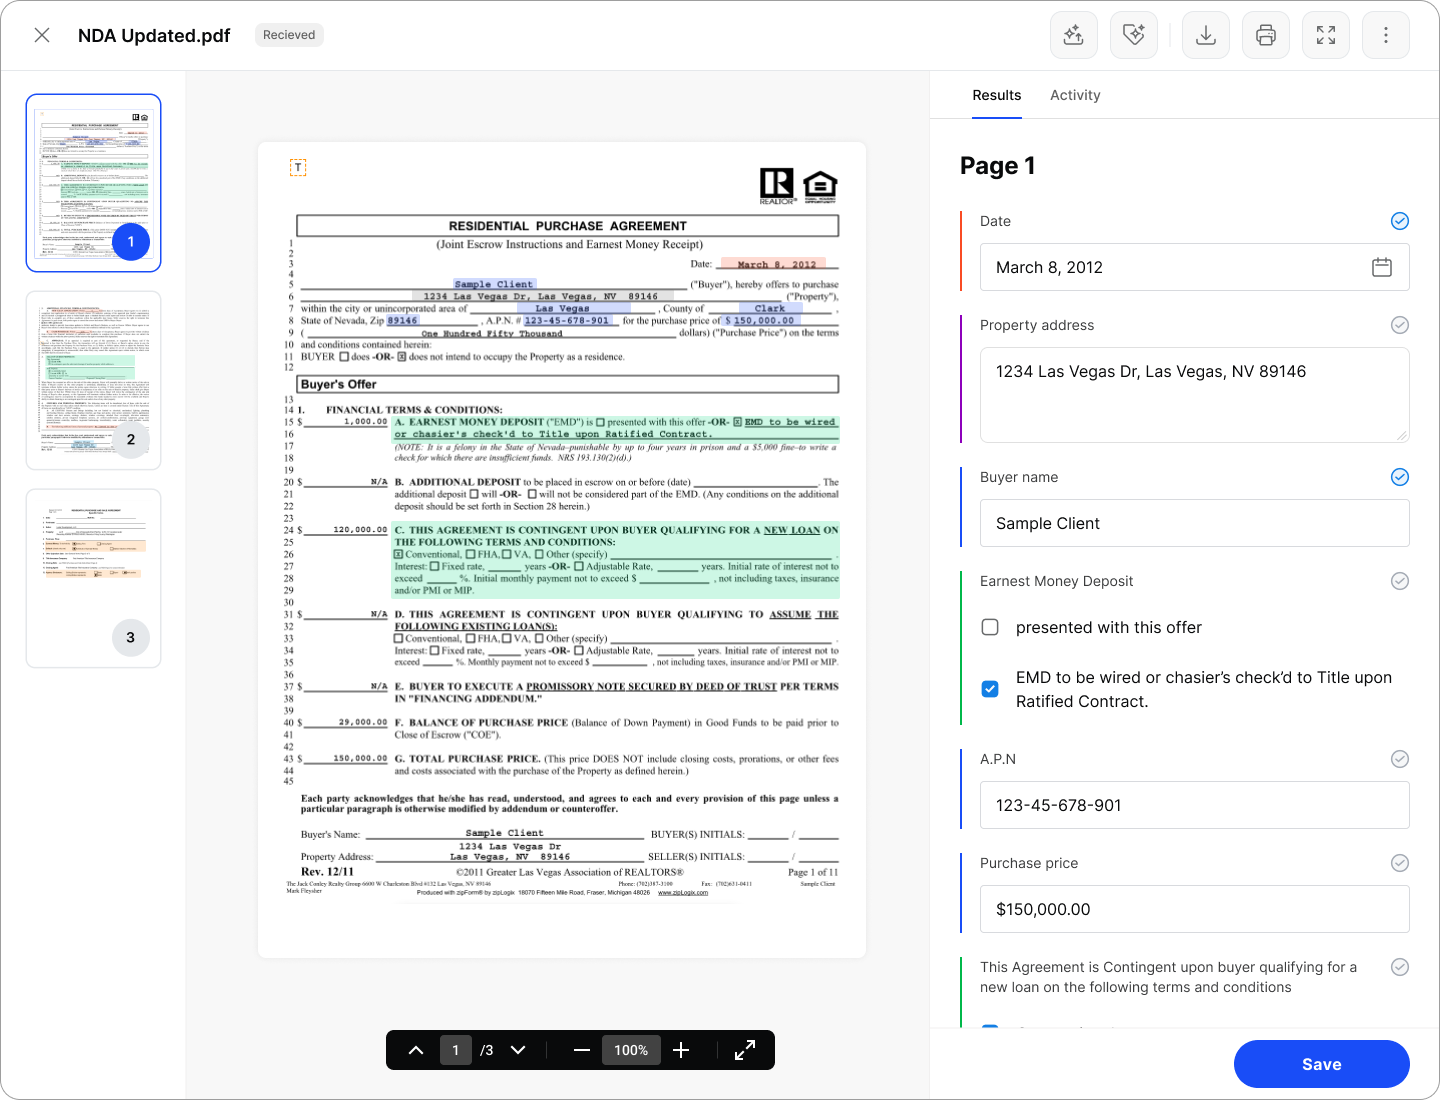The image size is (1440, 1100).
Task: Select the Results tab
Action: (x=996, y=95)
